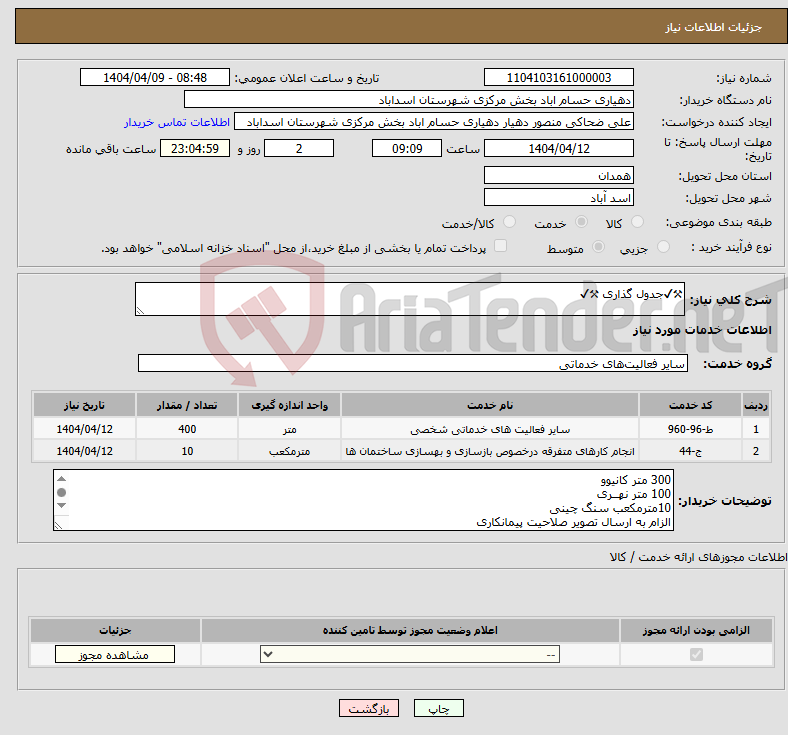
Task: Click the announcement date field 1404/04/09 - 08:48
Action: point(155,77)
